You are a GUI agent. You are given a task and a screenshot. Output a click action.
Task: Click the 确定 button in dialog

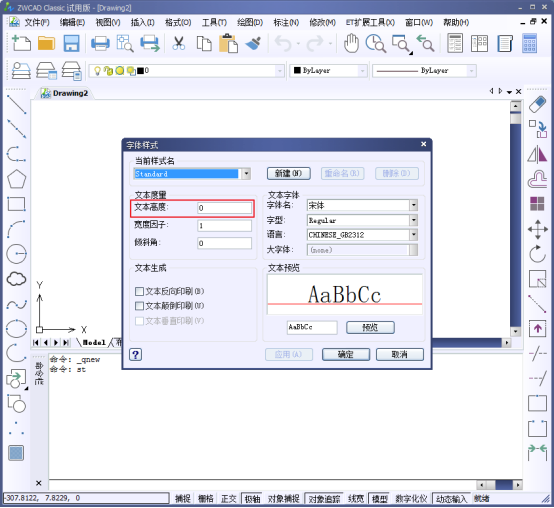[346, 354]
